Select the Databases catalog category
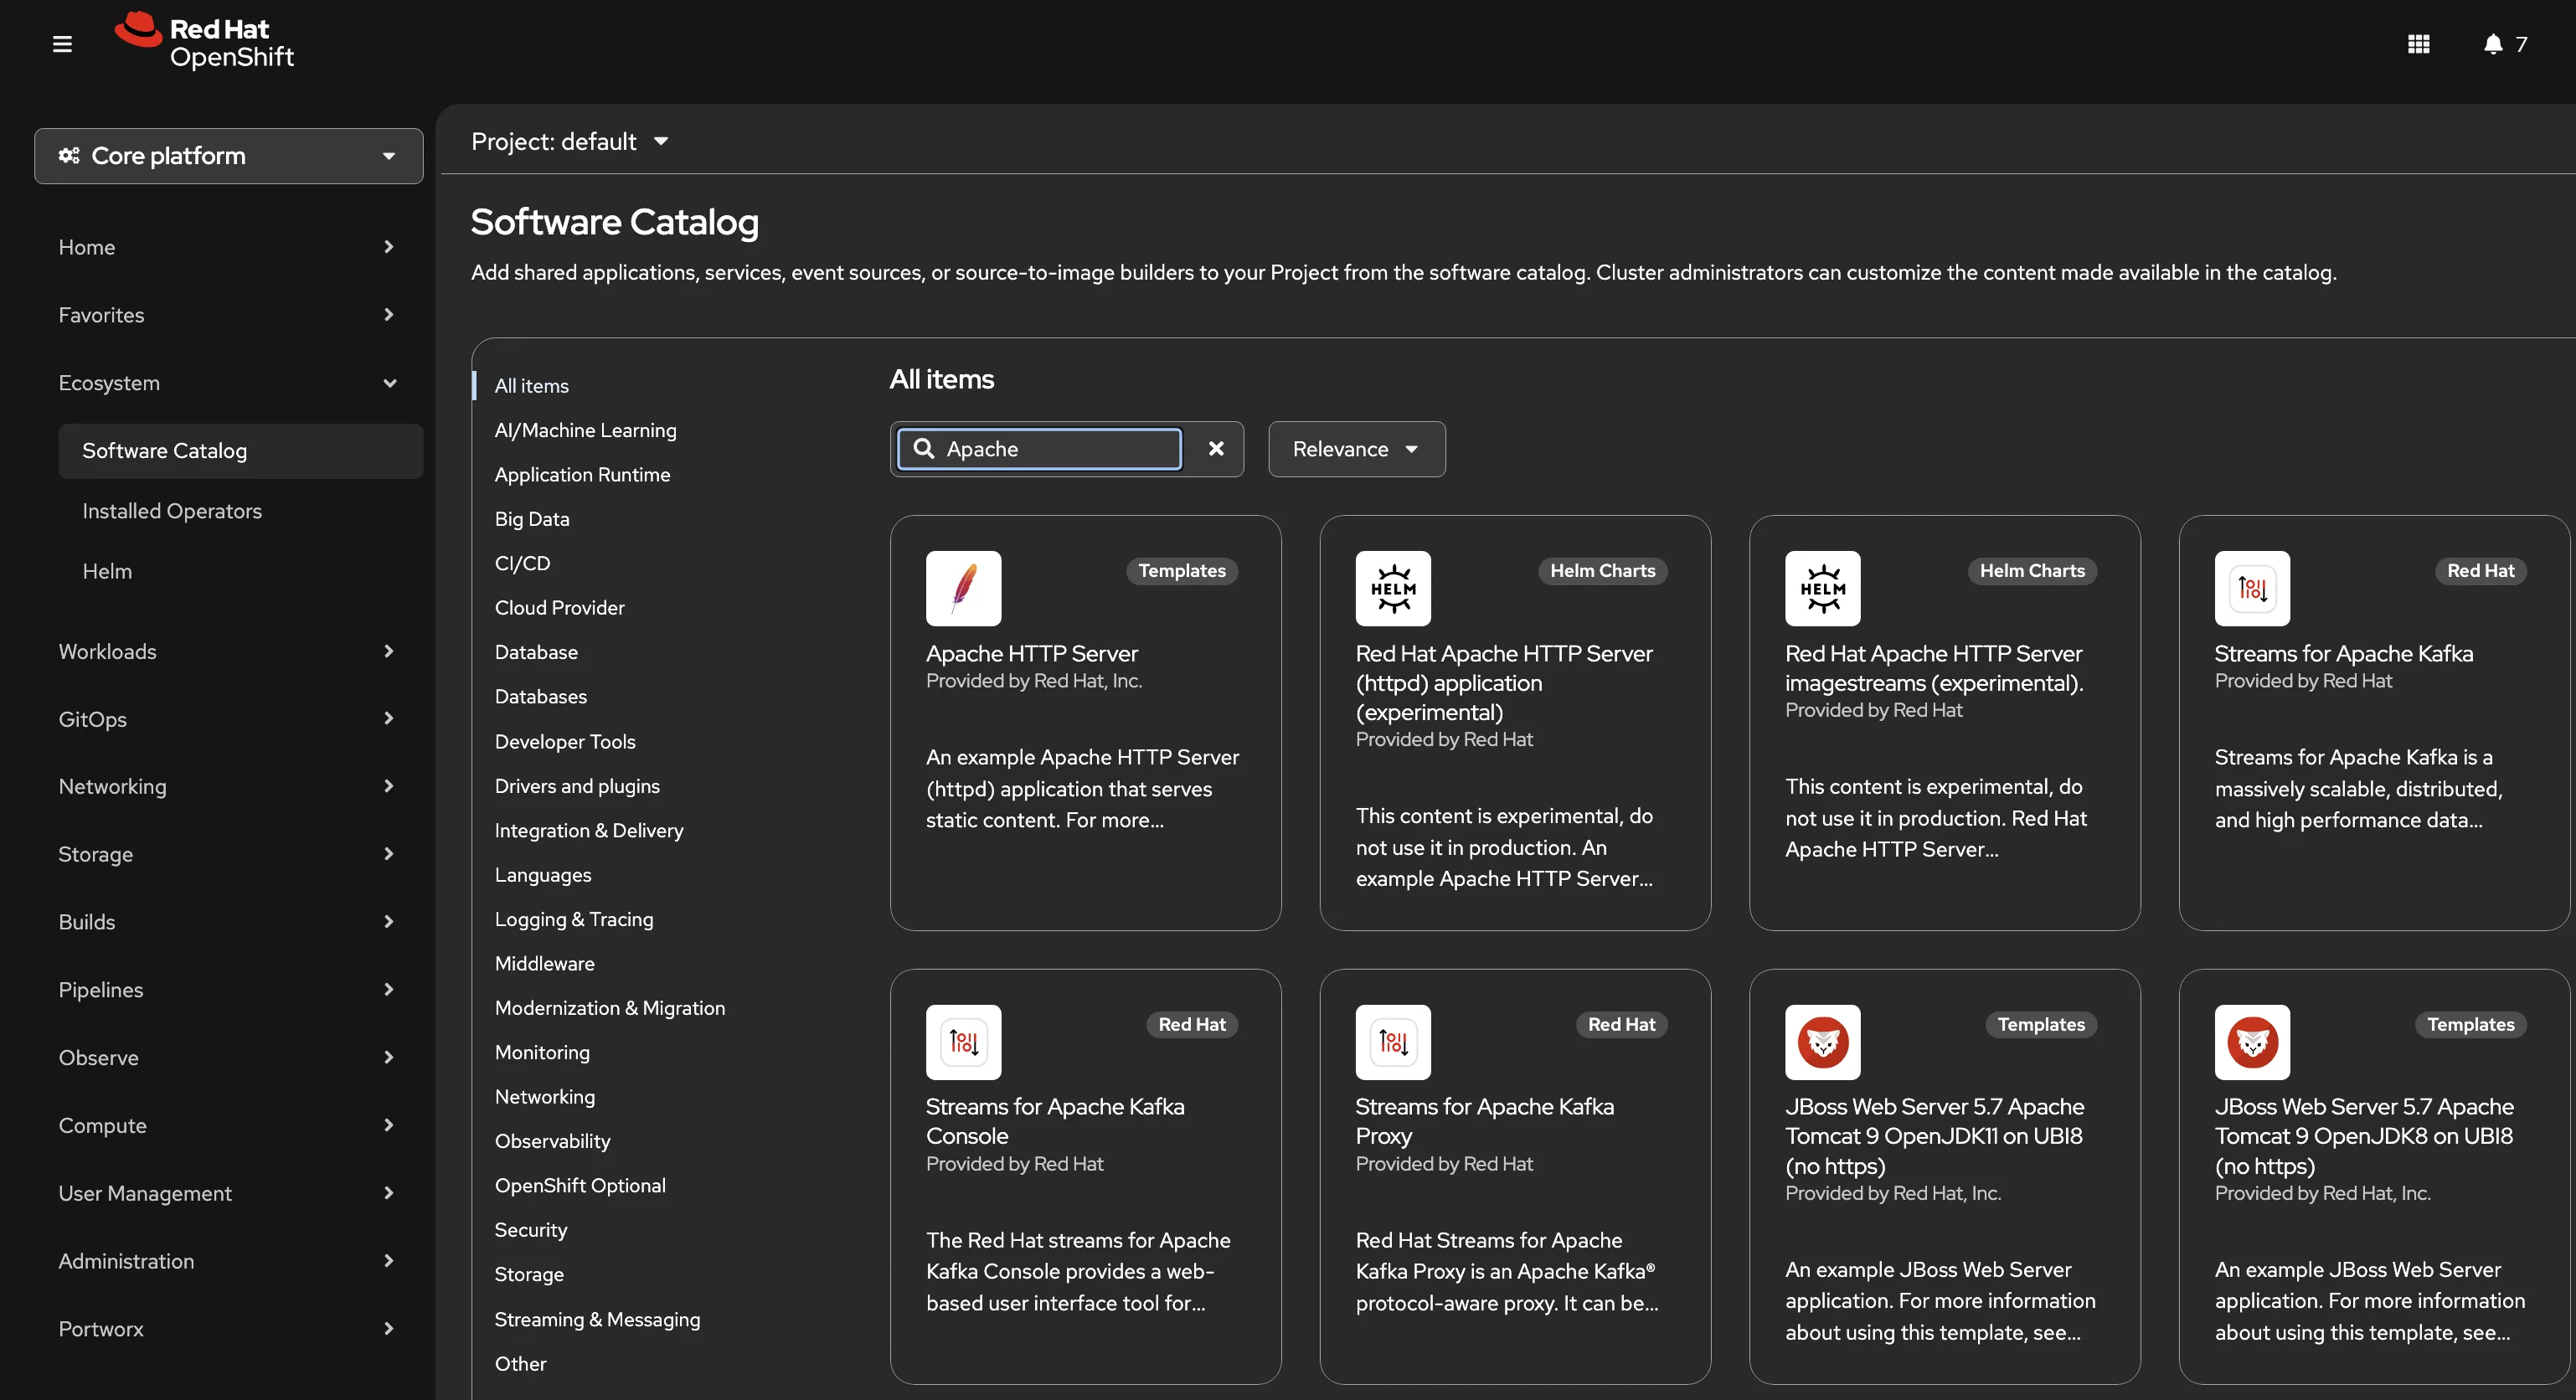The height and width of the screenshot is (1400, 2576). 540,697
